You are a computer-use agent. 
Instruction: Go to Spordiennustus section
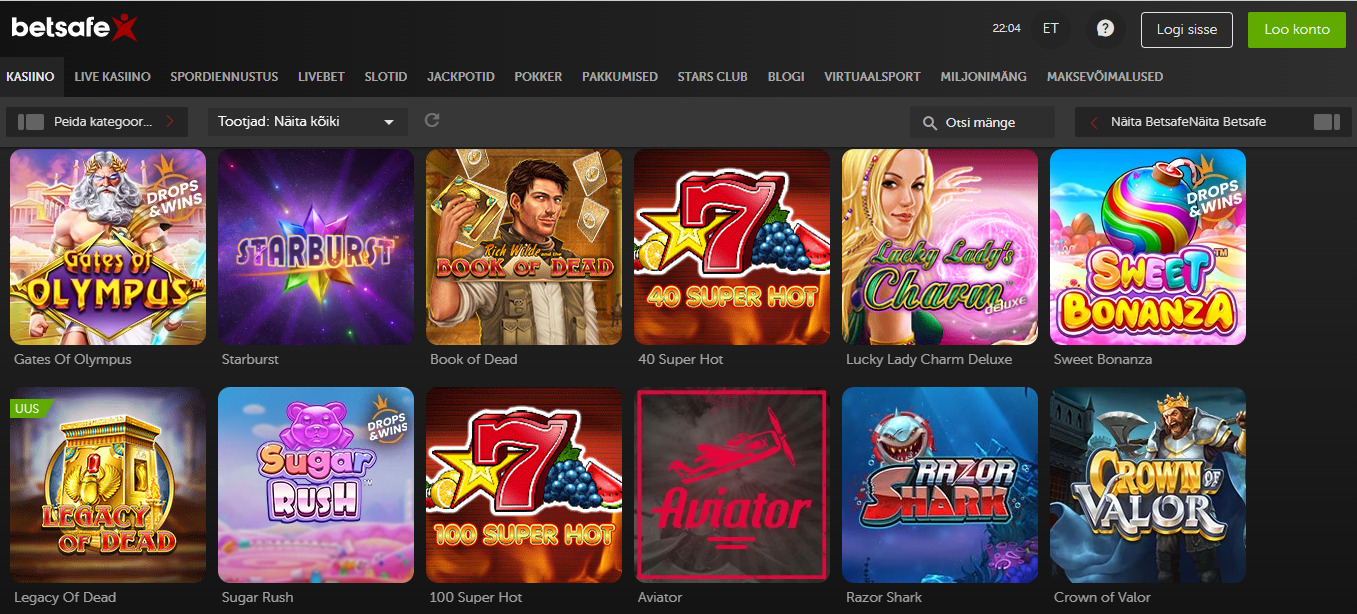point(224,77)
